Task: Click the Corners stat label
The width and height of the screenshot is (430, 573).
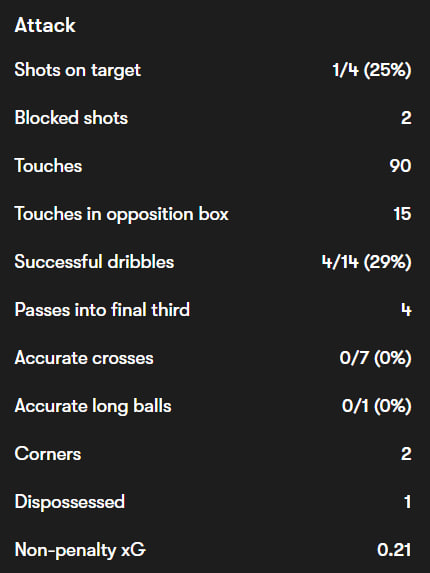Action: click(x=48, y=454)
